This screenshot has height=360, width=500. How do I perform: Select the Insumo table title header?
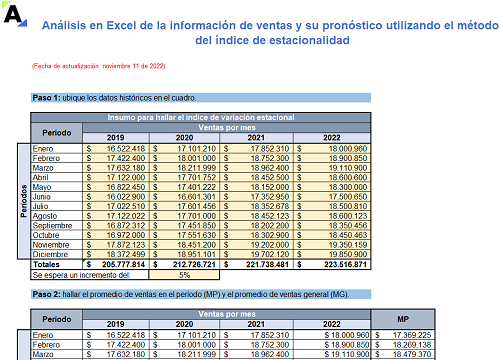(x=201, y=118)
